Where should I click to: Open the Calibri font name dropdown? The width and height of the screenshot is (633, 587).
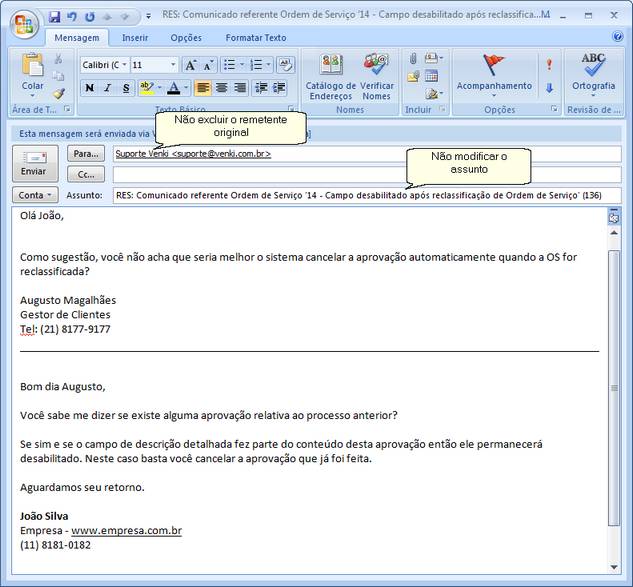coord(124,65)
